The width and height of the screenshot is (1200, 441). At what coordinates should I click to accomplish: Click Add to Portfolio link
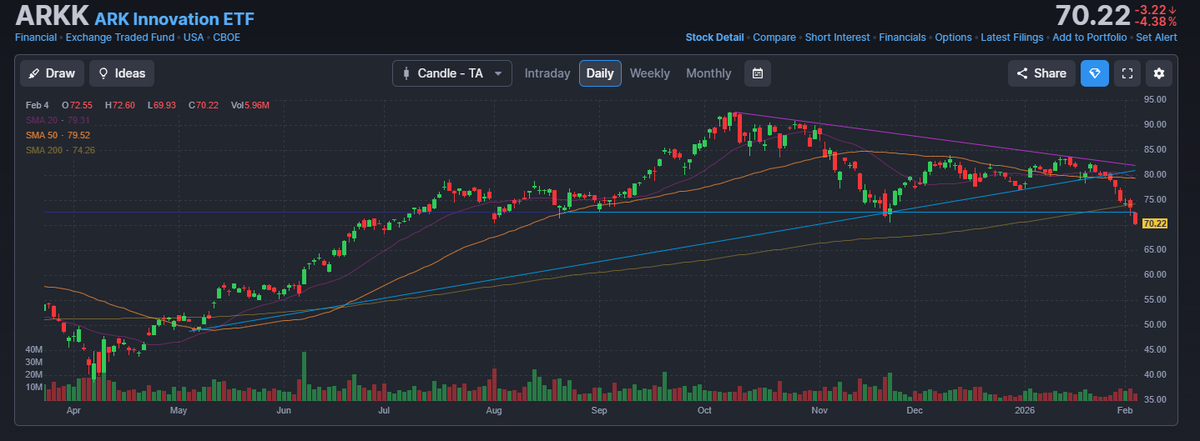pos(1090,37)
